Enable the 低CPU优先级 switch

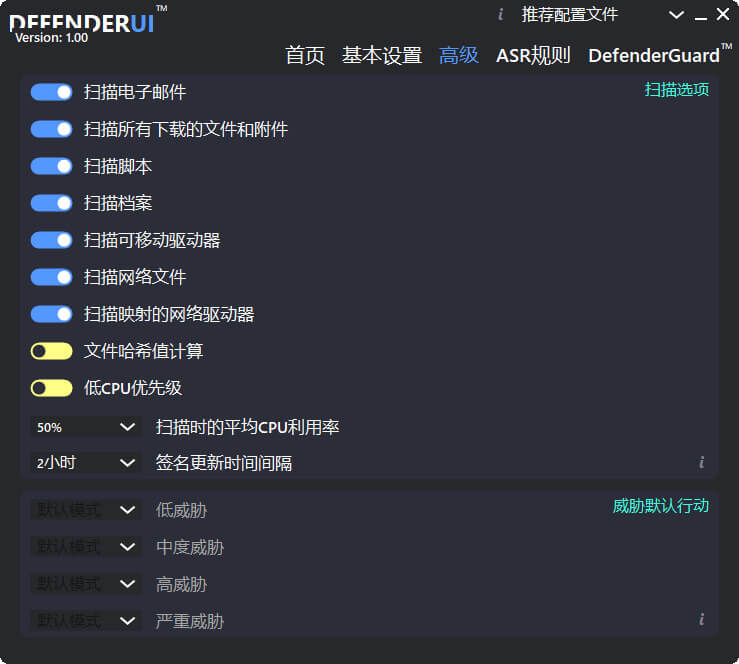coord(51,388)
